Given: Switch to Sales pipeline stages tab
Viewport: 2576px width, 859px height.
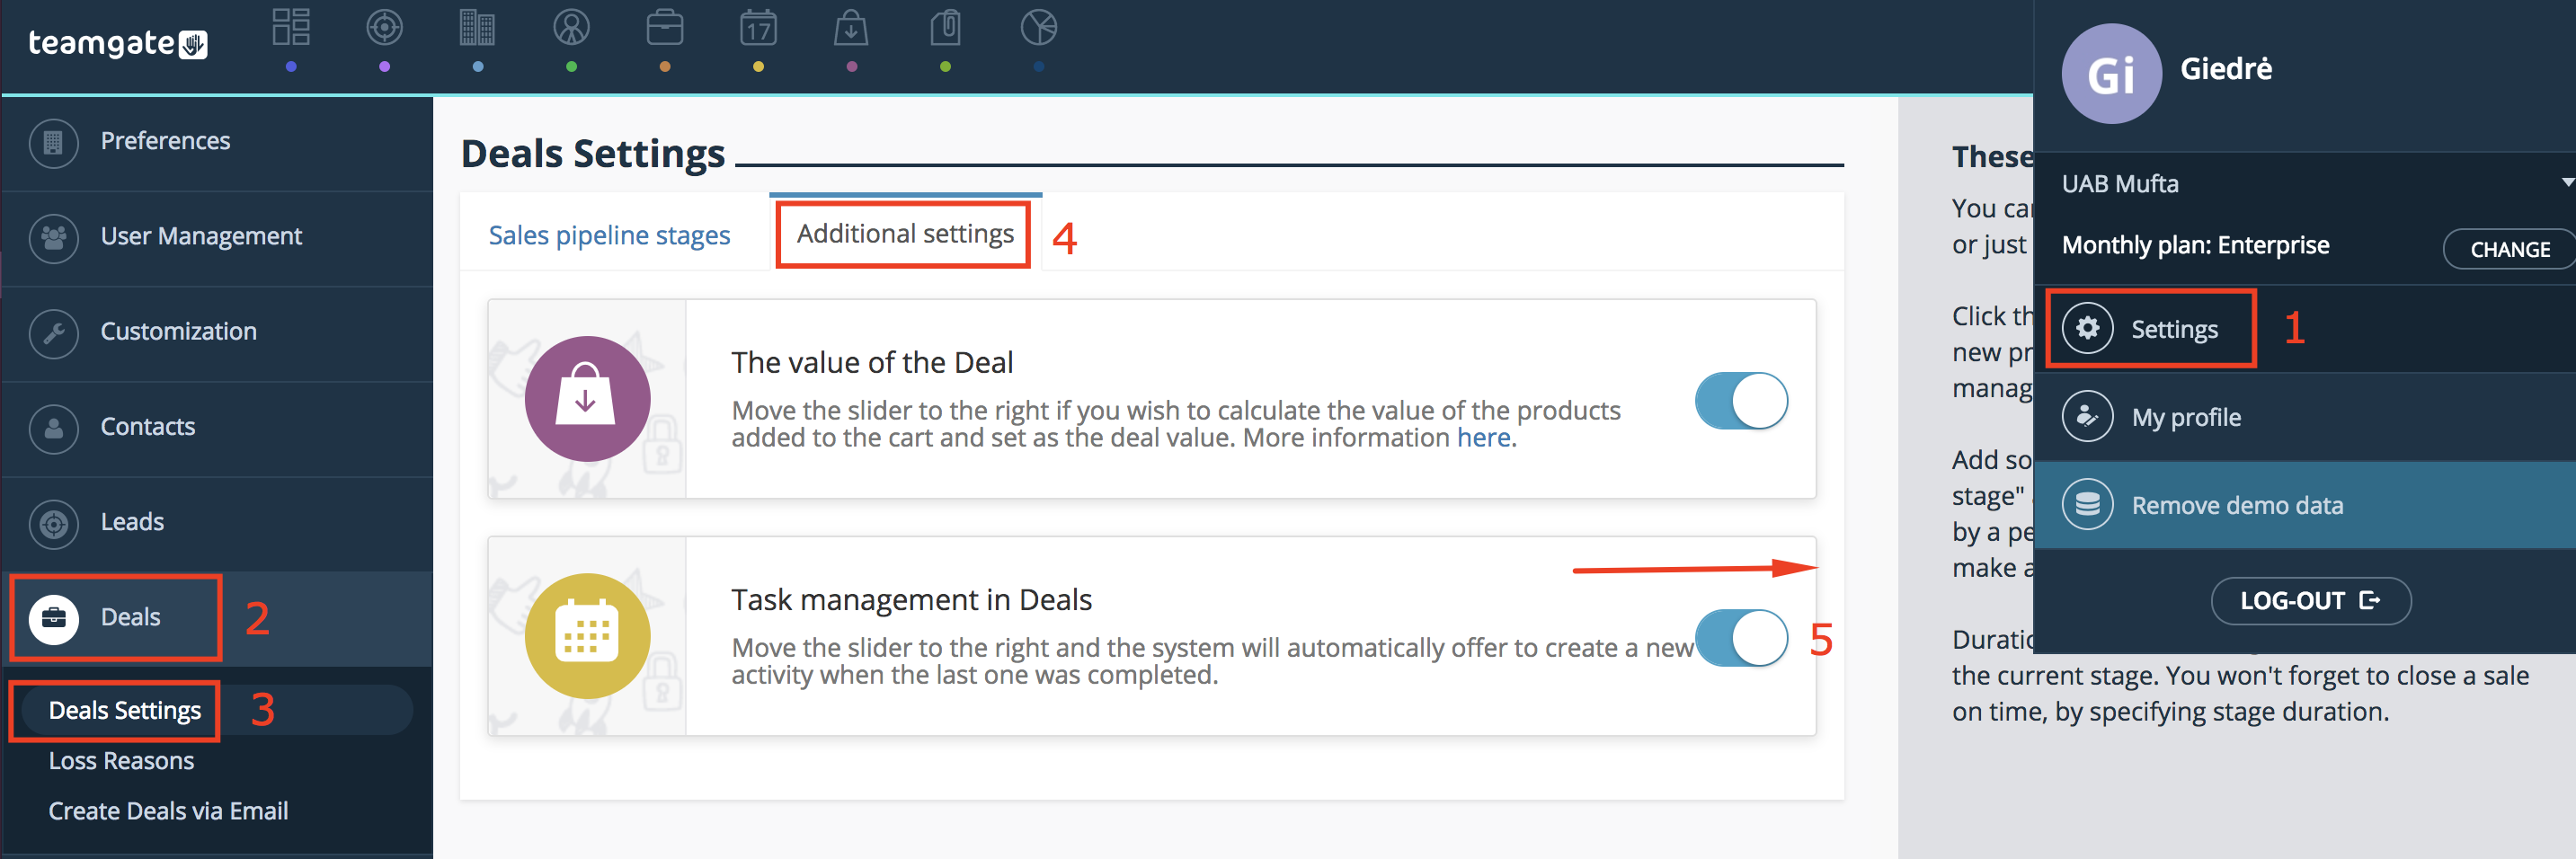Looking at the screenshot, I should click(x=609, y=235).
